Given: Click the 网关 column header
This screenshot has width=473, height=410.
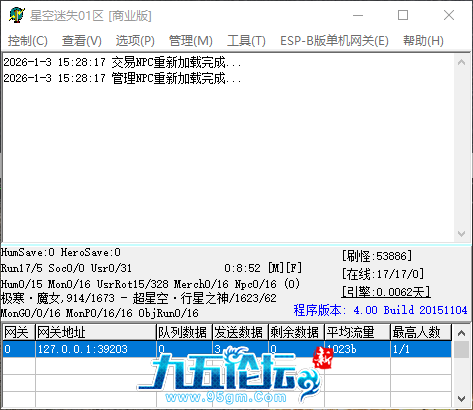Looking at the screenshot, I should point(19,332).
